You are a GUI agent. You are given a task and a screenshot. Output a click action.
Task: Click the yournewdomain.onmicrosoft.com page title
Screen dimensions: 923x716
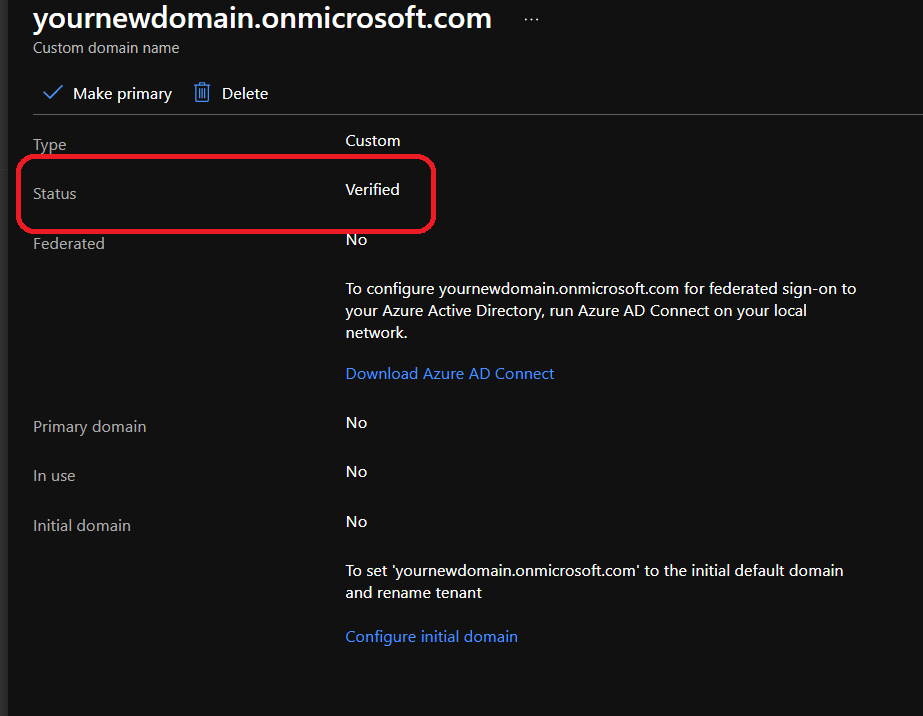tap(262, 19)
